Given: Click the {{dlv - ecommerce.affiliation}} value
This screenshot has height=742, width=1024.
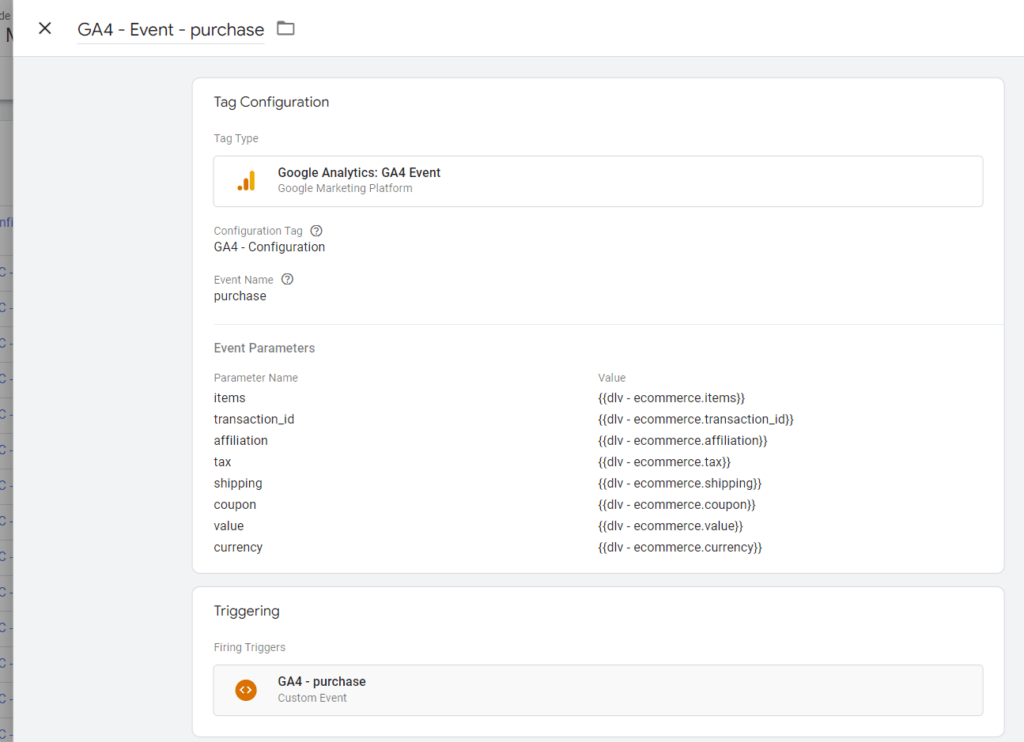Looking at the screenshot, I should [x=682, y=440].
